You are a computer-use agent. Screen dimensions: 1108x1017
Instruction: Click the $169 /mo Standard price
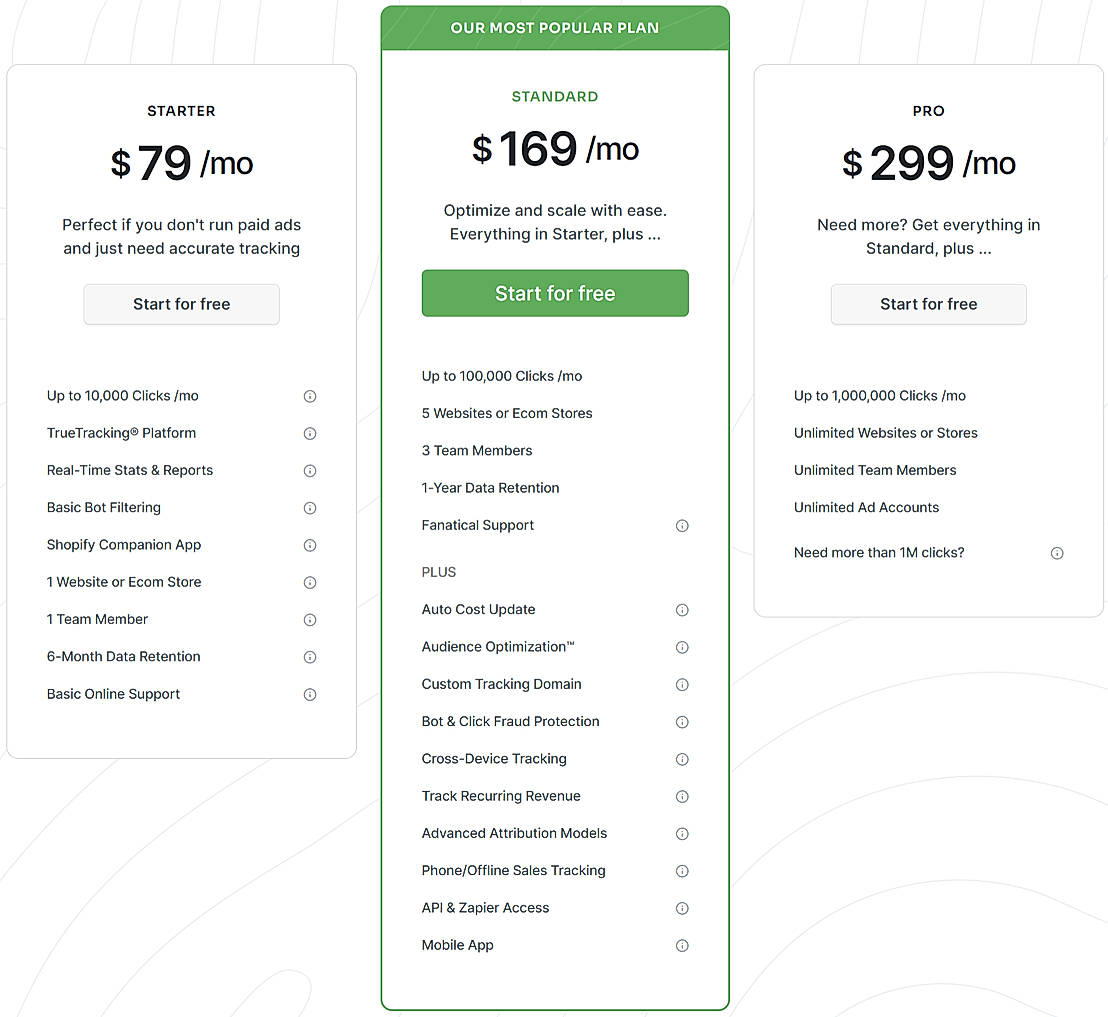tap(555, 149)
